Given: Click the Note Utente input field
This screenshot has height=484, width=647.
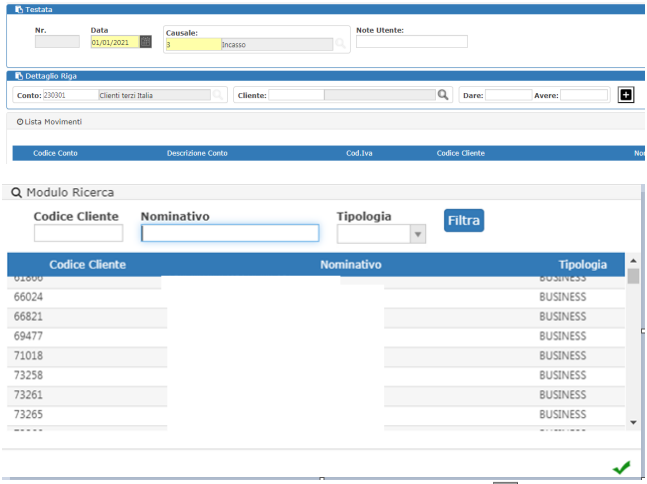Looking at the screenshot, I should [x=412, y=41].
